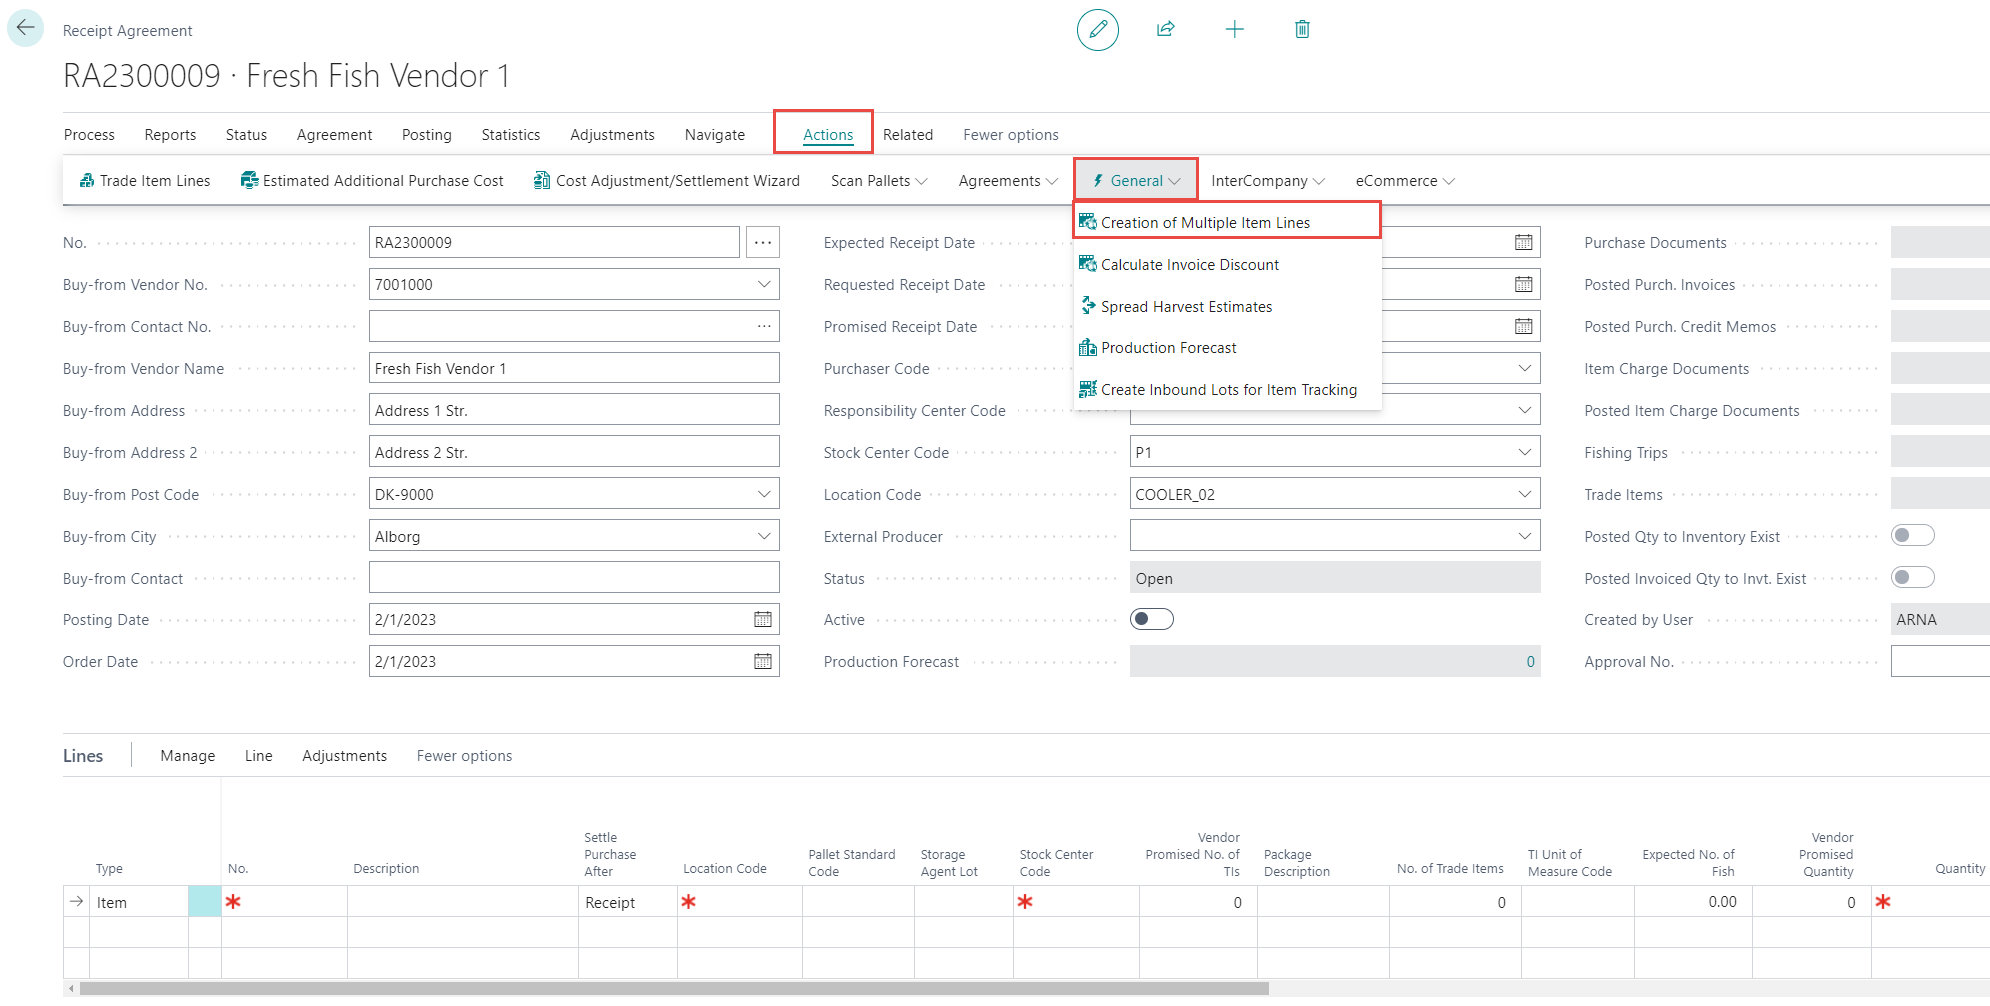Click the ellipsis button beside No. field
The image size is (1990, 1006).
coord(763,243)
